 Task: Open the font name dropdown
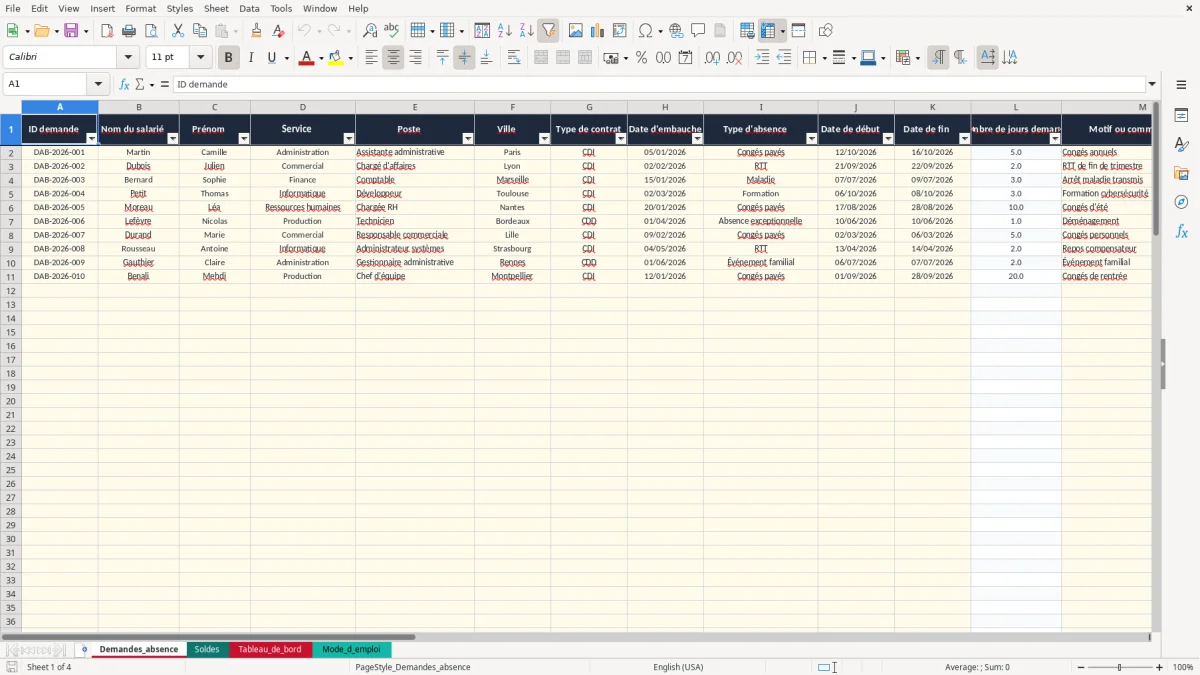coord(127,58)
